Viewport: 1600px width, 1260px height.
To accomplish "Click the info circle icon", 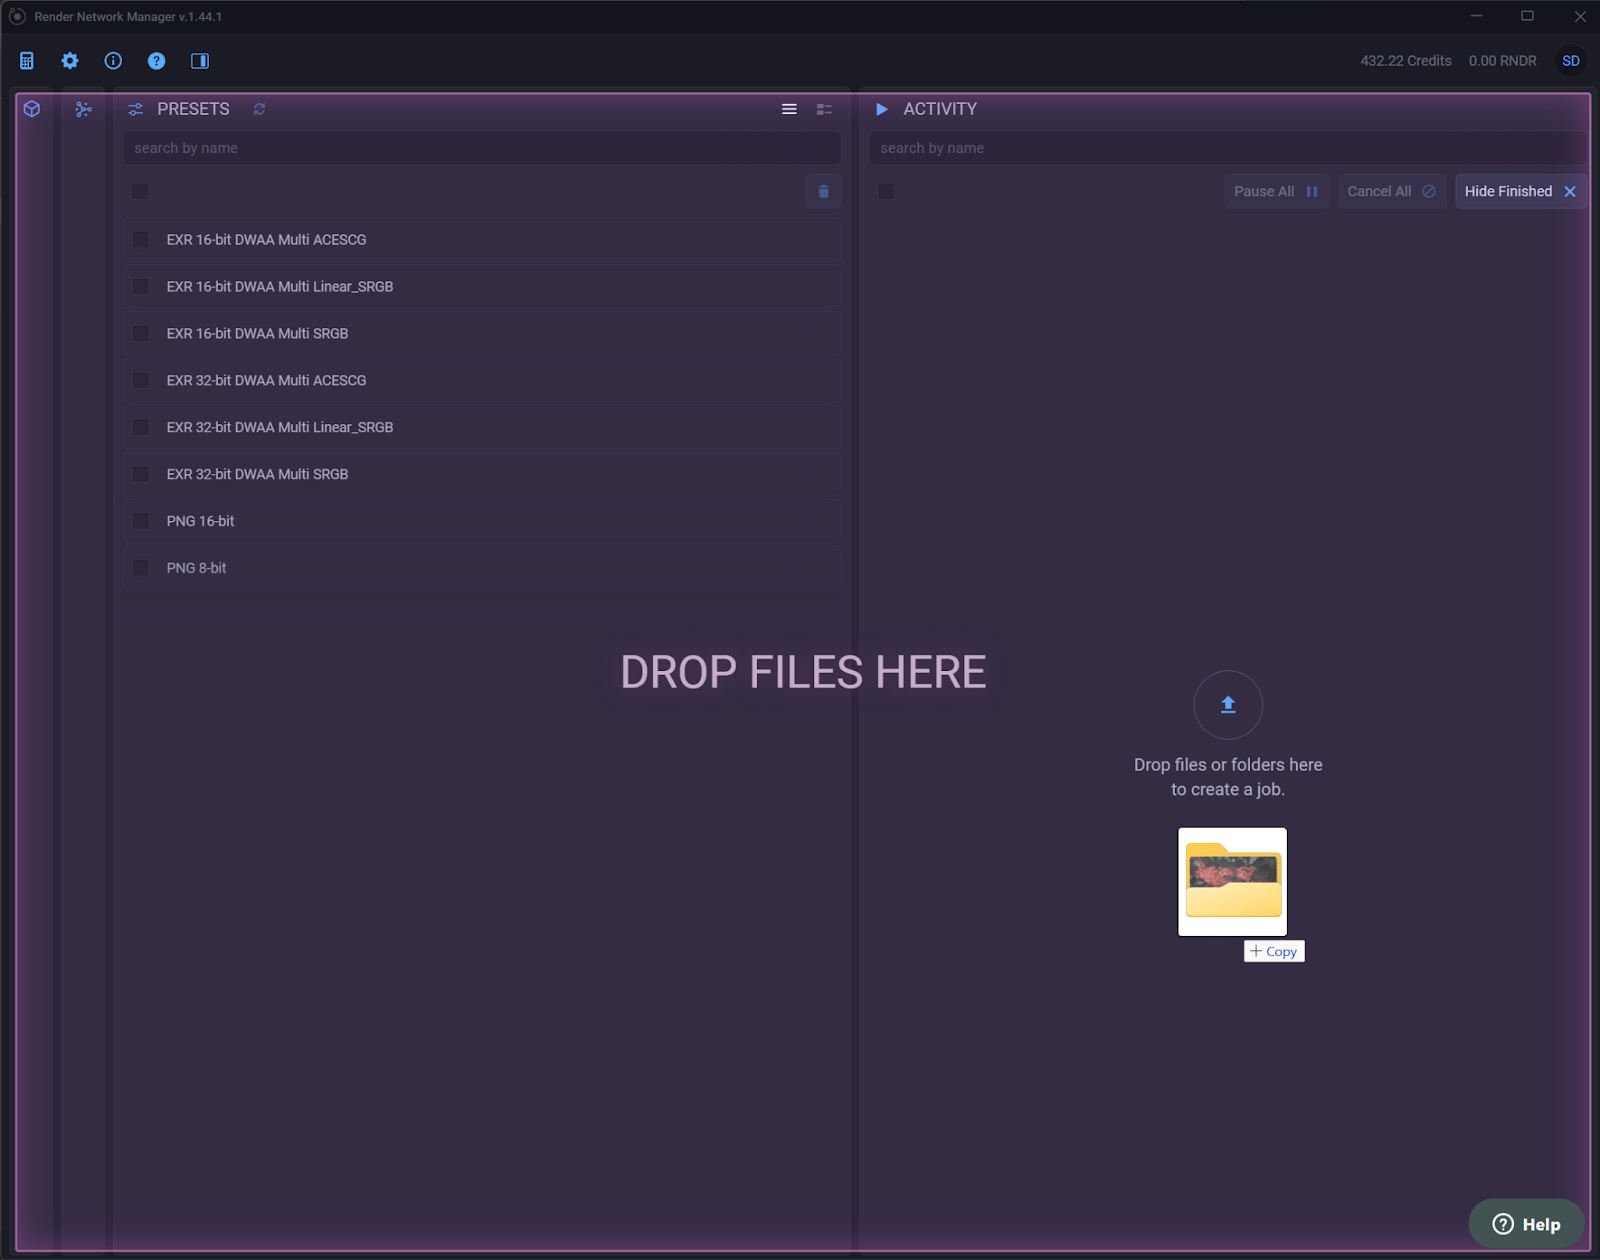I will (113, 61).
